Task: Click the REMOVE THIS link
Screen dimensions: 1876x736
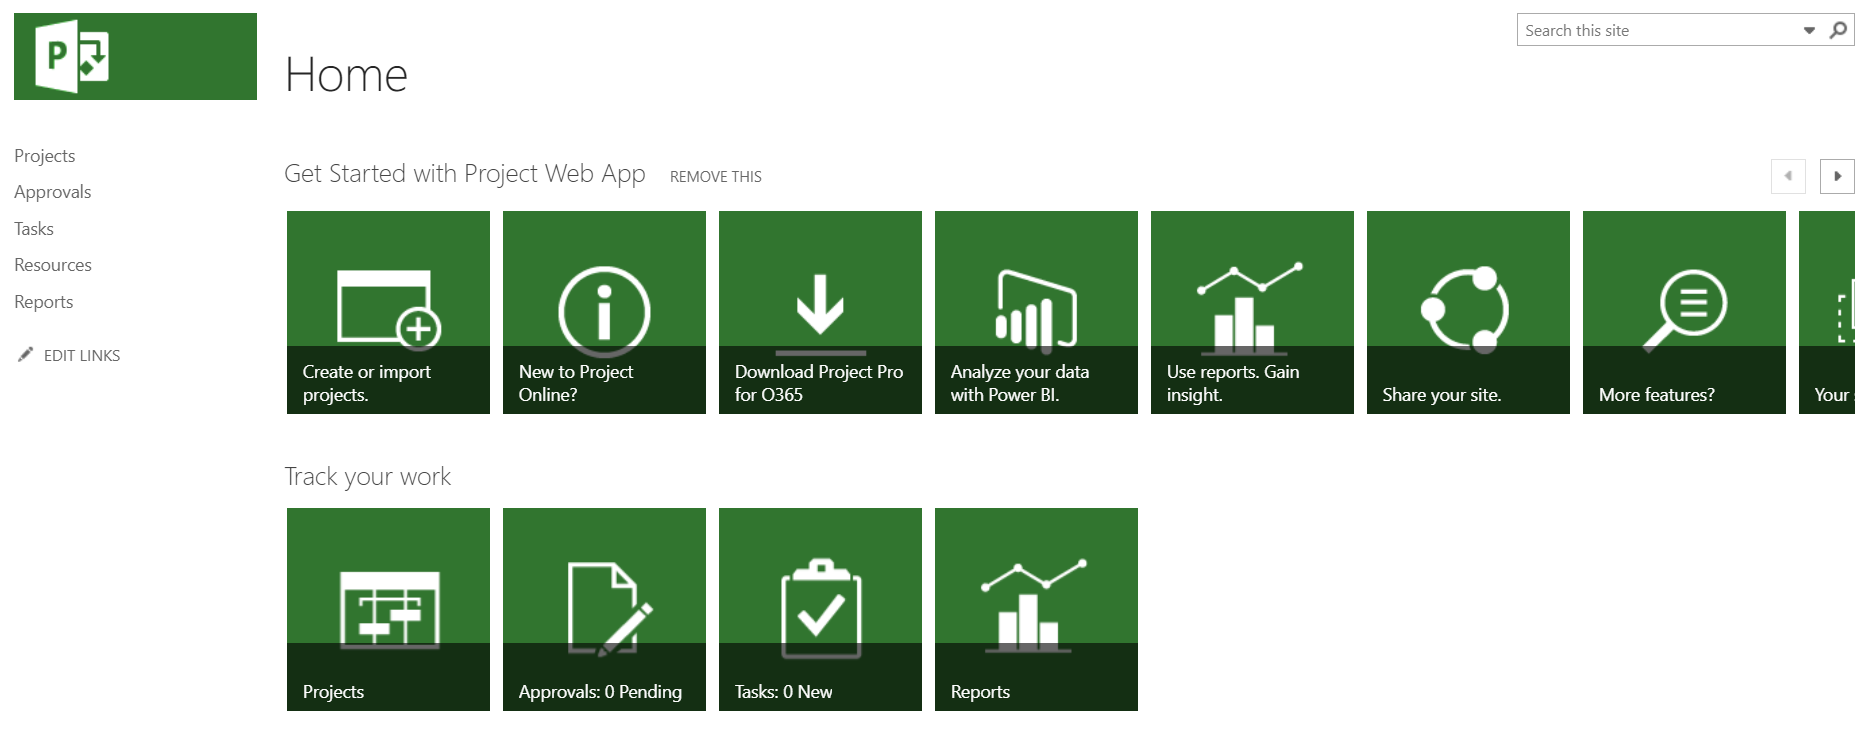Action: click(x=716, y=177)
